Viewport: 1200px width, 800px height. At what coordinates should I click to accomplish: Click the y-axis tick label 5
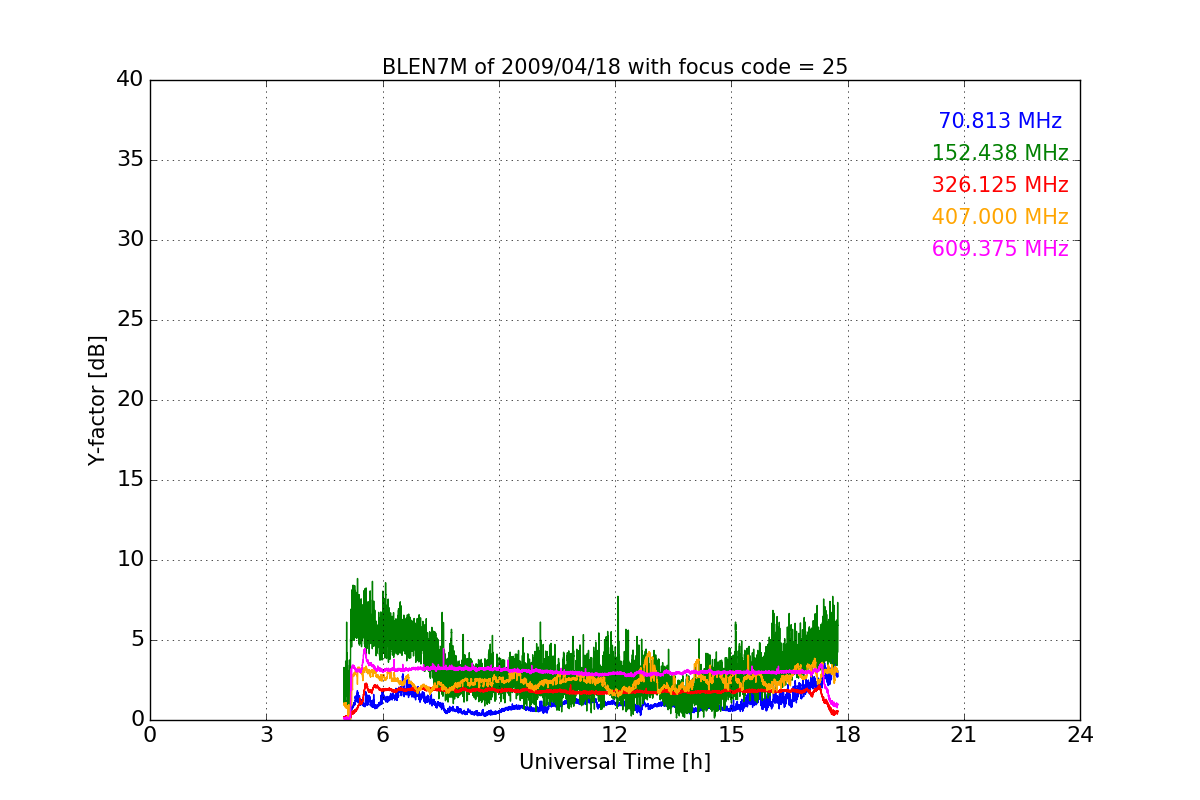click(x=137, y=640)
